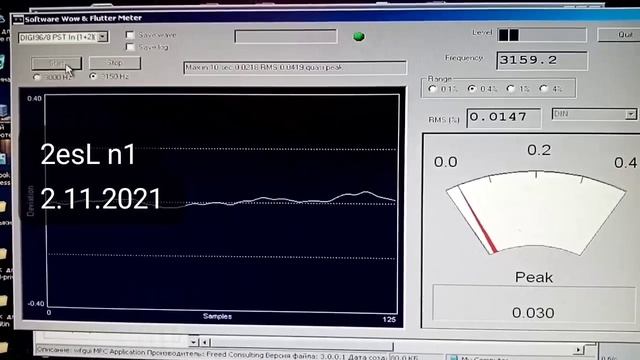
Task: Choose the 0.1% range option
Action: [x=432, y=89]
